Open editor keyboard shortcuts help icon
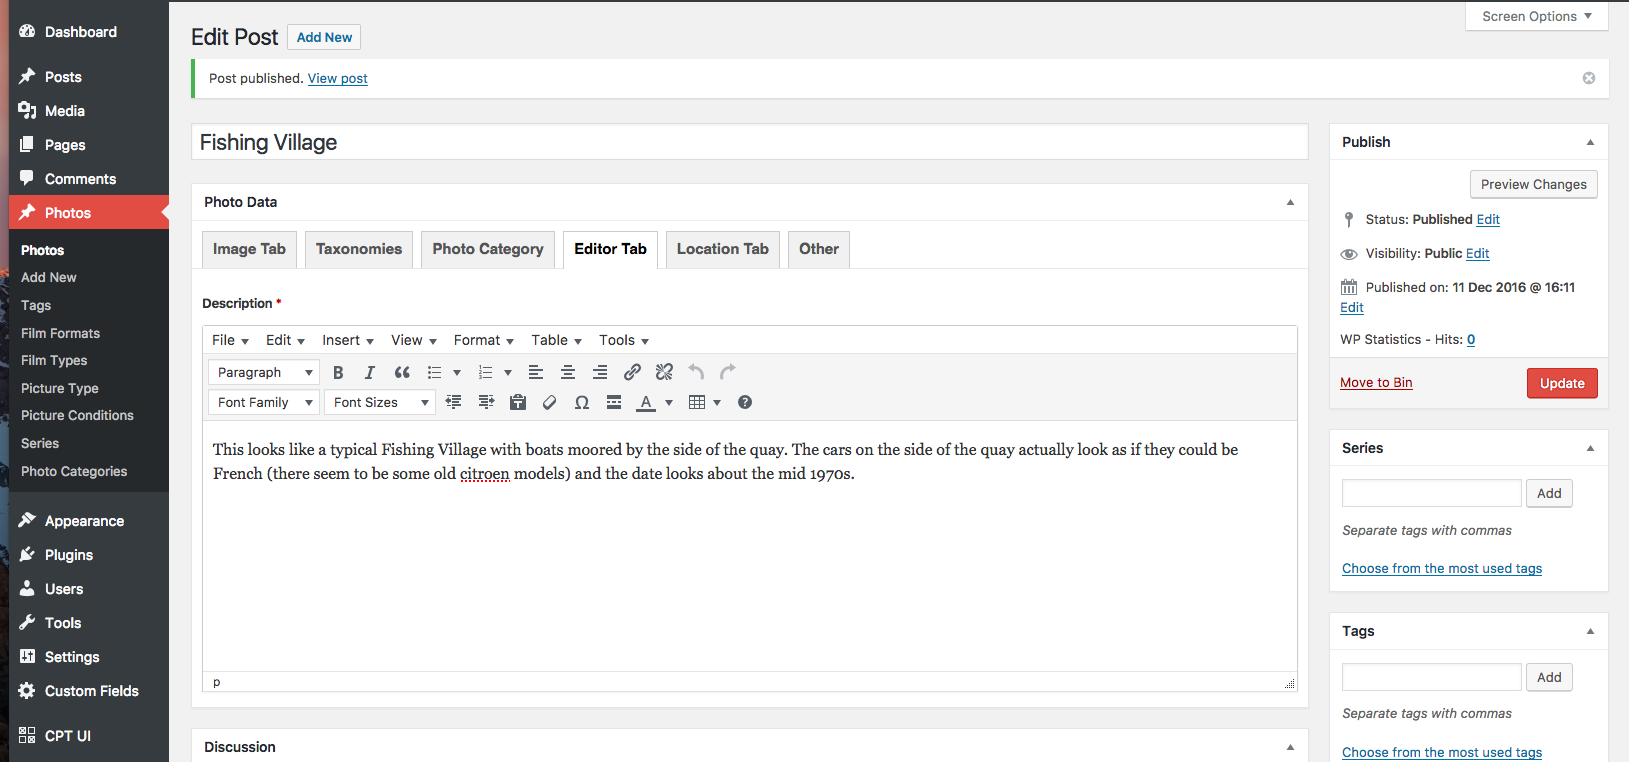The width and height of the screenshot is (1629, 762). [745, 402]
